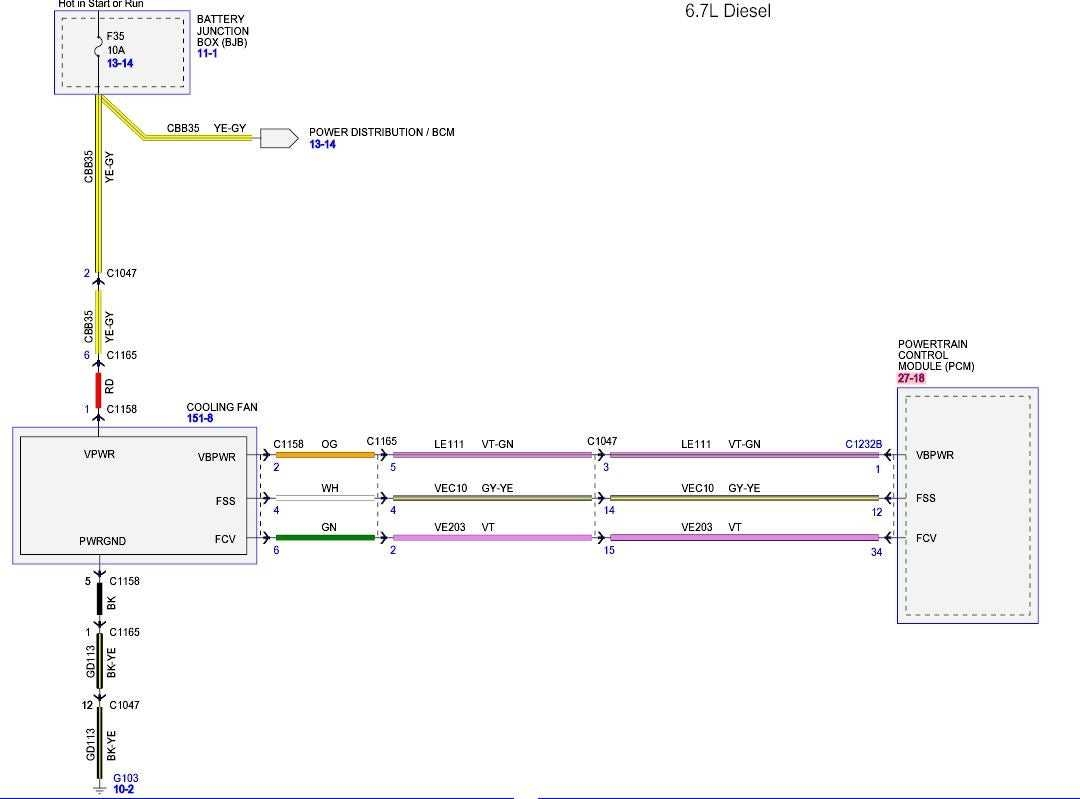Select the Powertrain Control Module box
Viewport: 1080px width, 799px height.
[x=966, y=505]
